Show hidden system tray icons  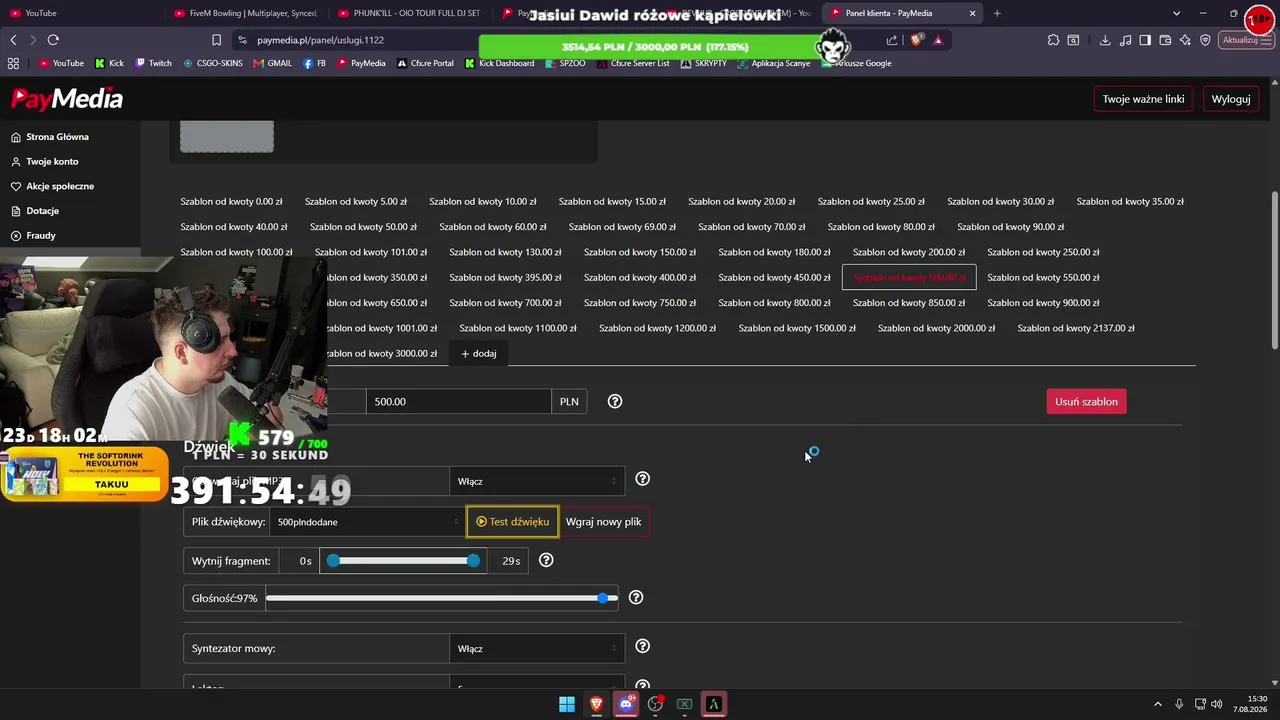pos(1158,704)
